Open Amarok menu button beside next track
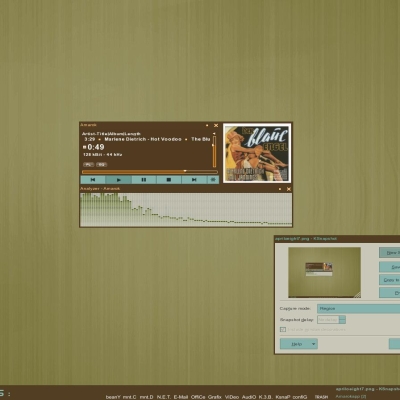The image size is (400, 400). (213, 180)
